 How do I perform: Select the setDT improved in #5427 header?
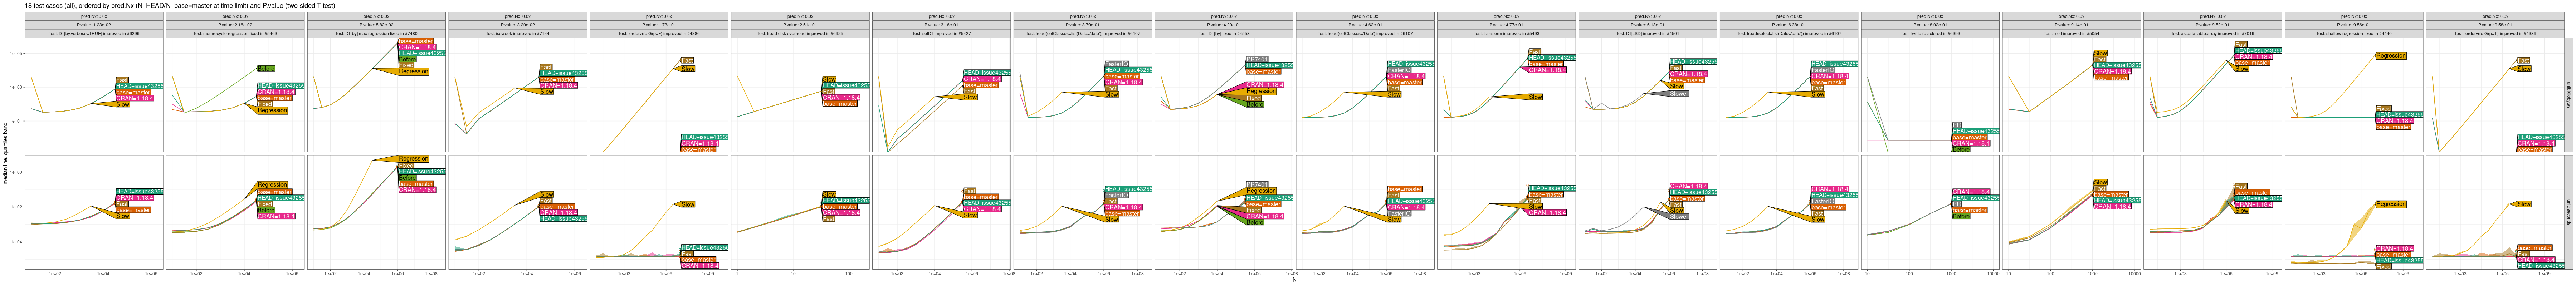tap(941, 33)
